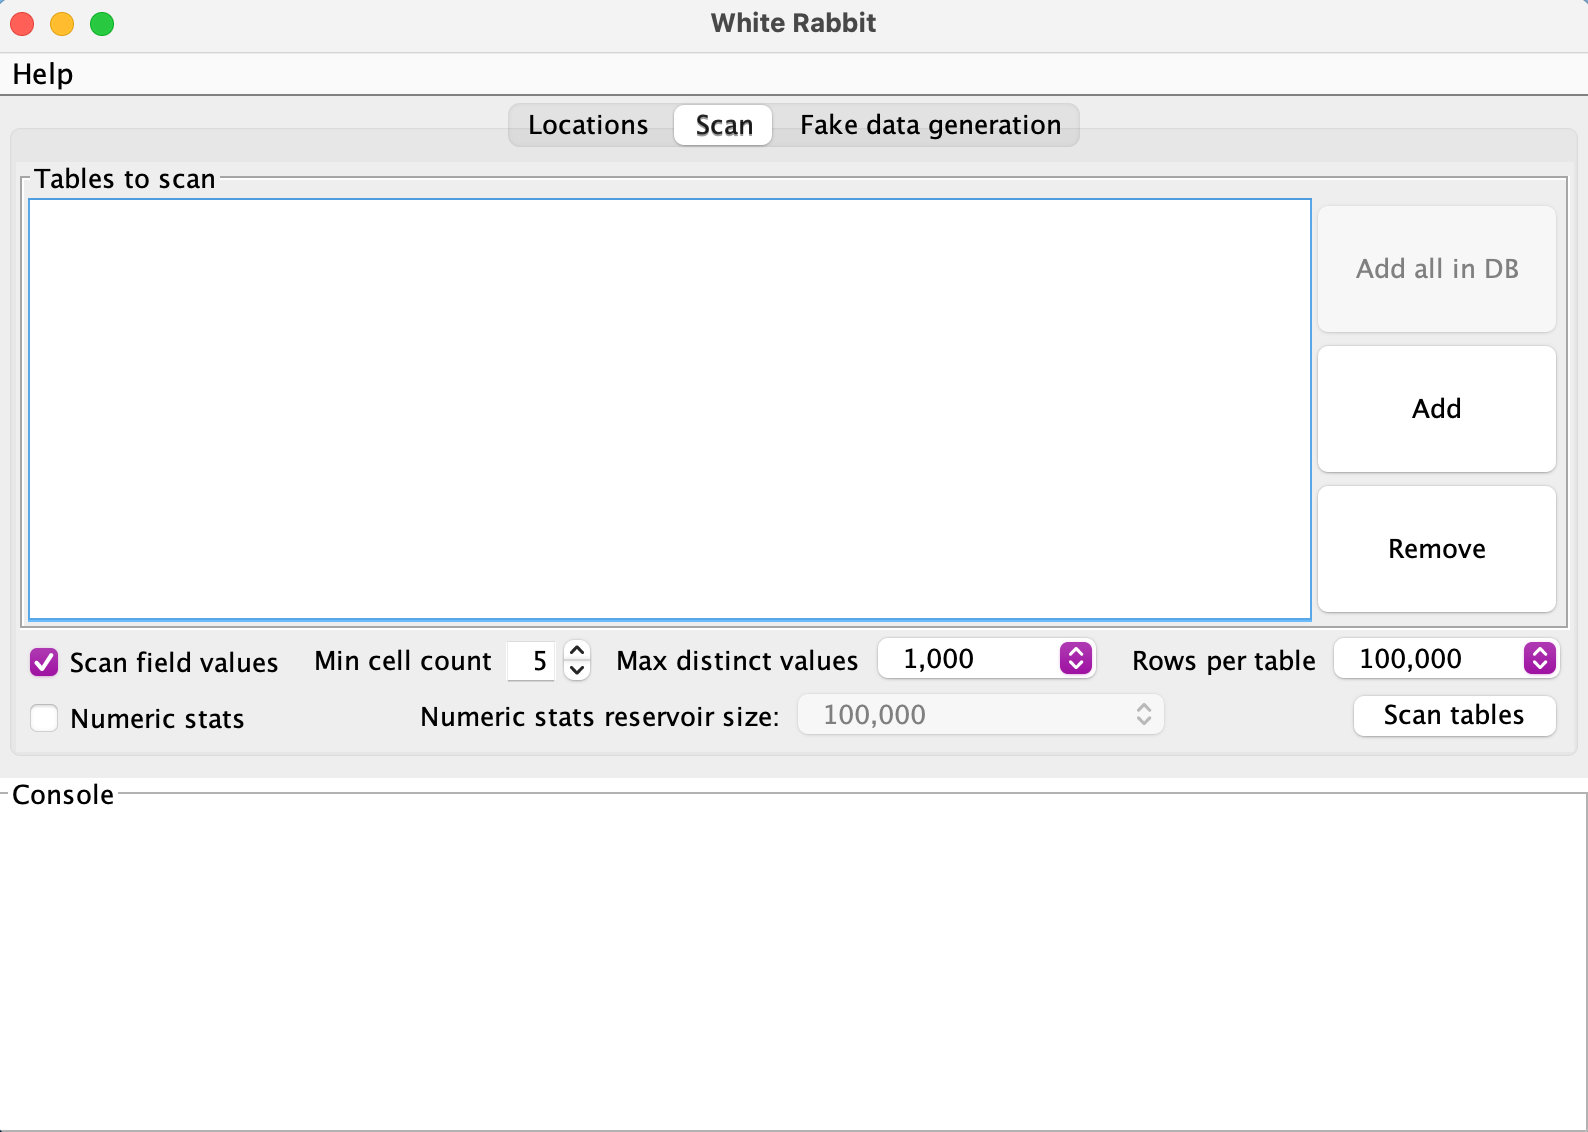1588x1132 pixels.
Task: Increase Min cell count with up arrow
Action: 577,650
